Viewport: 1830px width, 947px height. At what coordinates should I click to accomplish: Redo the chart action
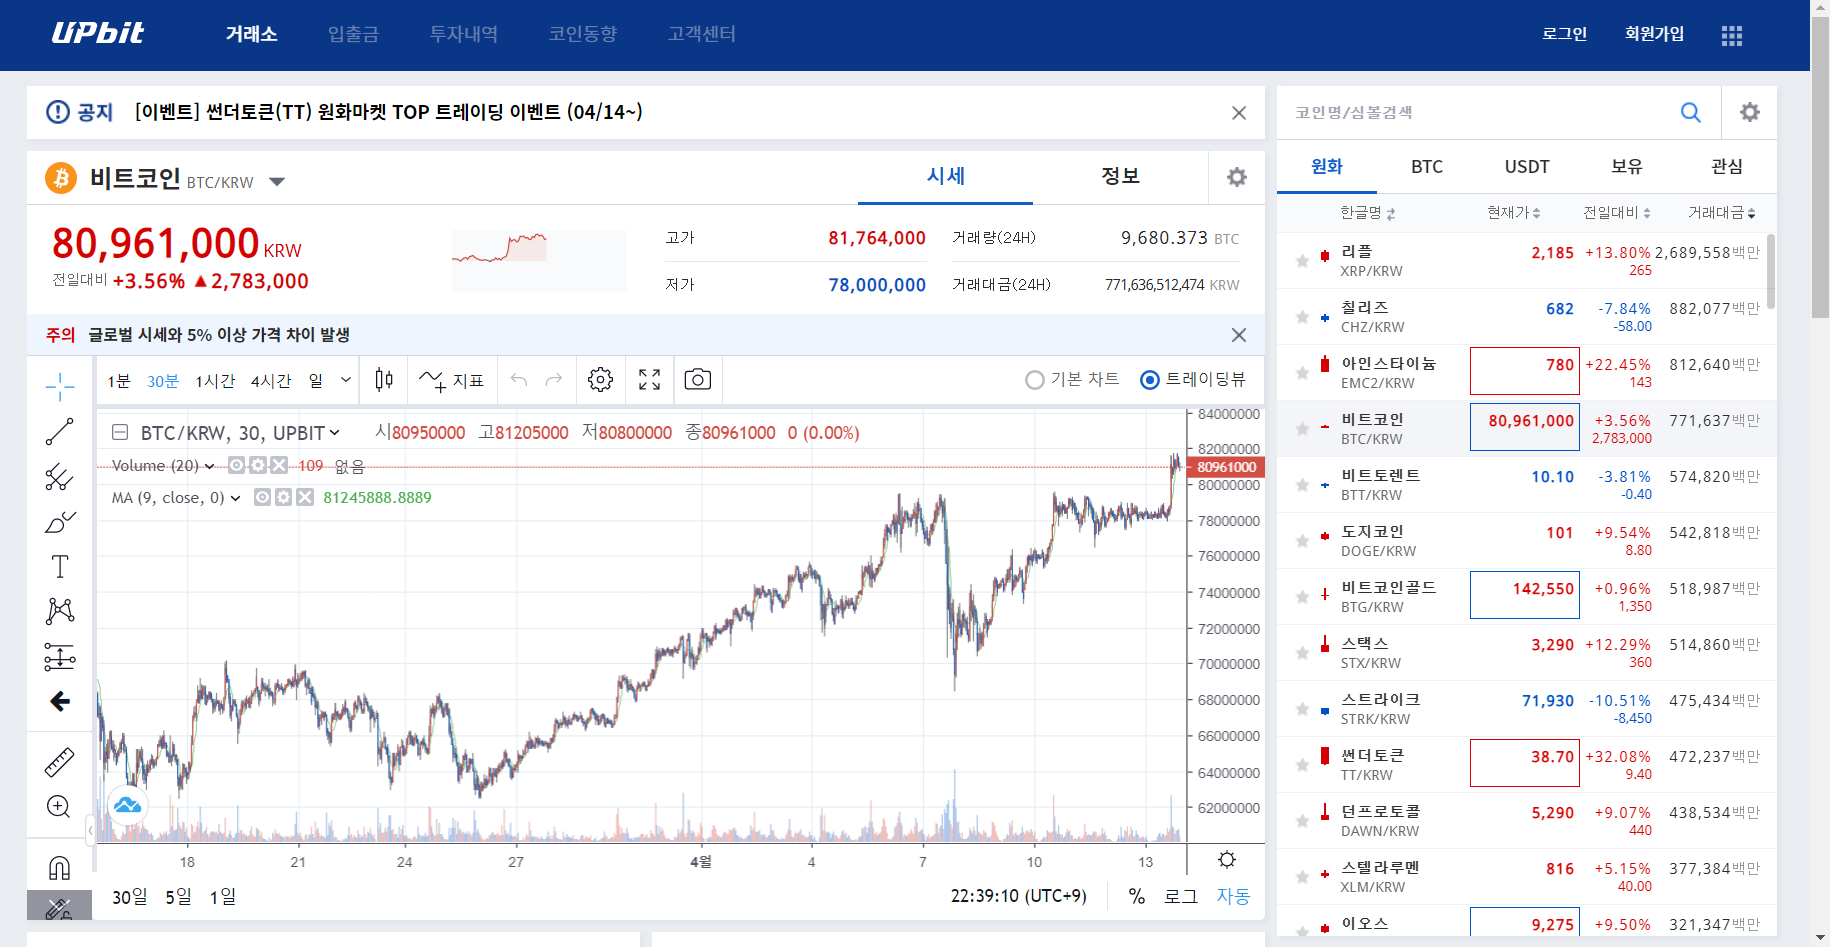pyautogui.click(x=554, y=380)
